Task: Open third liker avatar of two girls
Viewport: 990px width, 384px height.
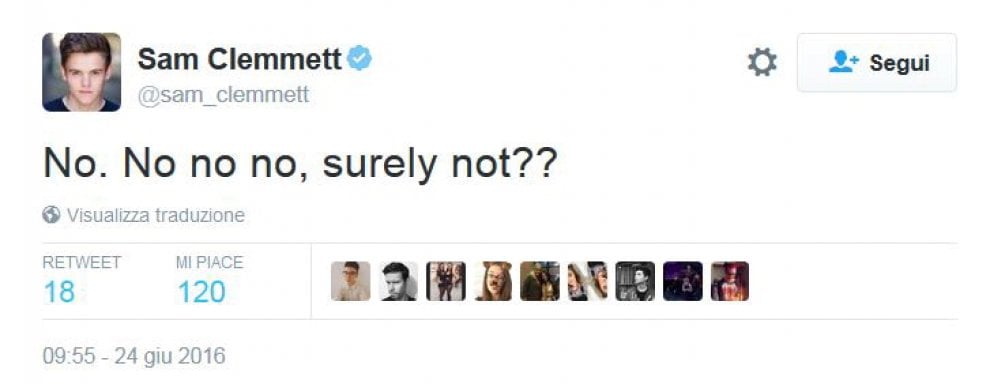Action: coord(446,281)
